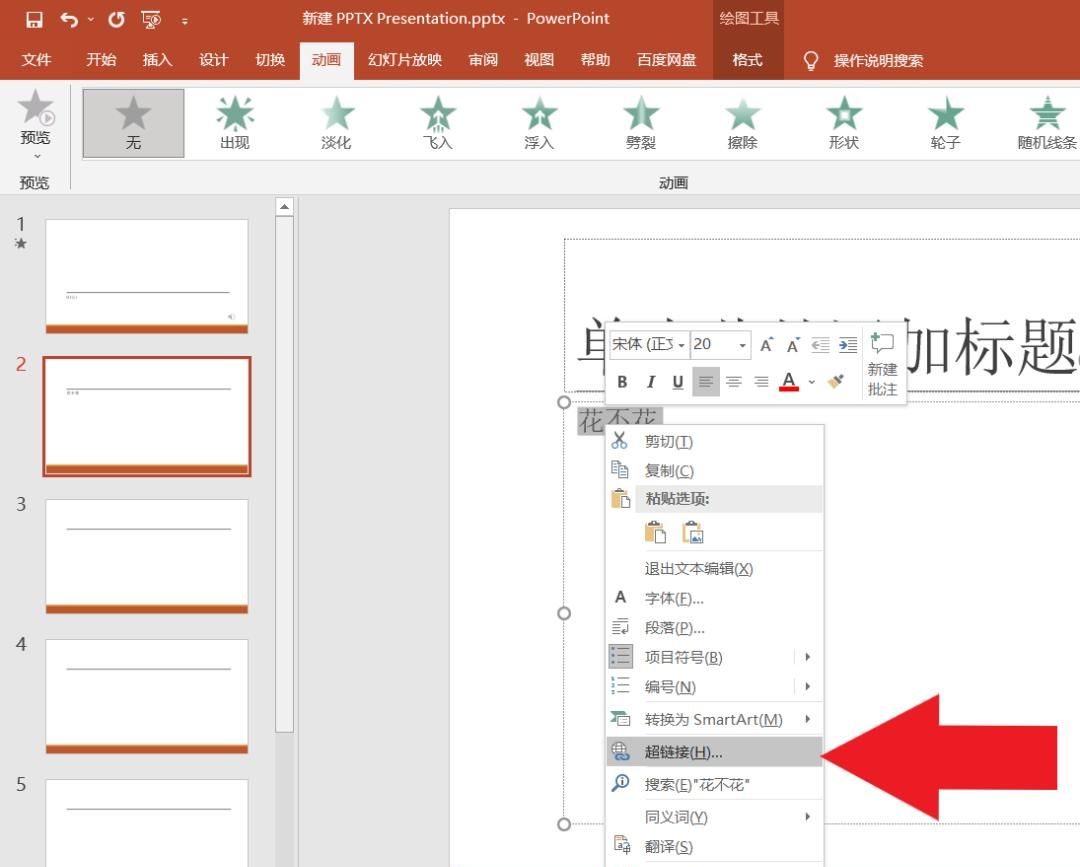Apply the 飞入 (Fly In) animation
The width and height of the screenshot is (1080, 867).
tap(437, 122)
